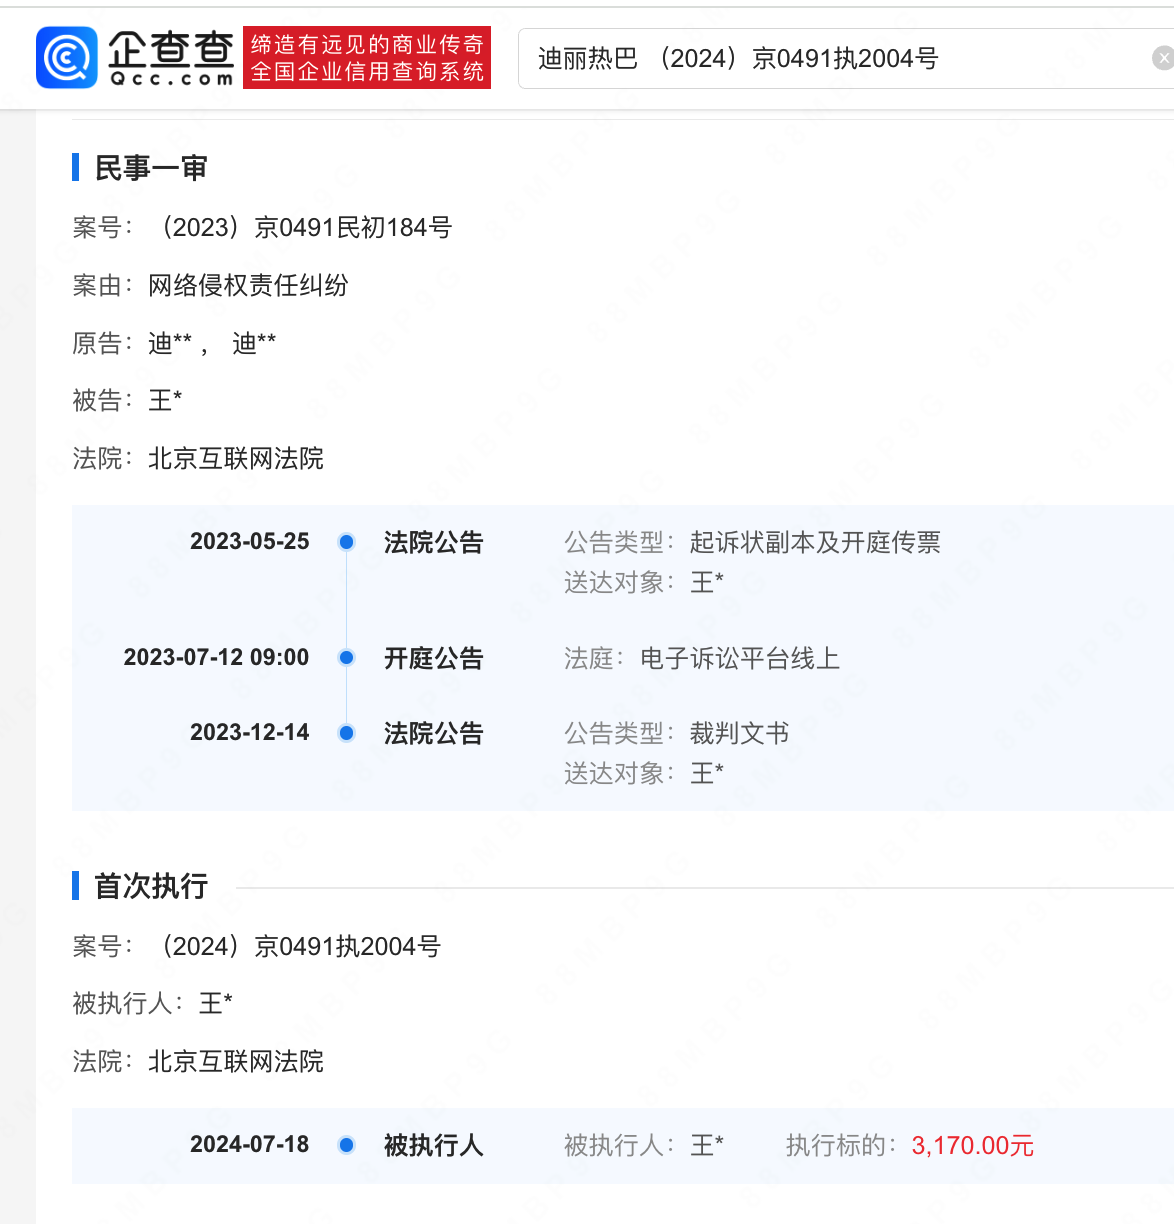Click the date 2023-05-25
The width and height of the screenshot is (1174, 1224).
click(x=250, y=542)
